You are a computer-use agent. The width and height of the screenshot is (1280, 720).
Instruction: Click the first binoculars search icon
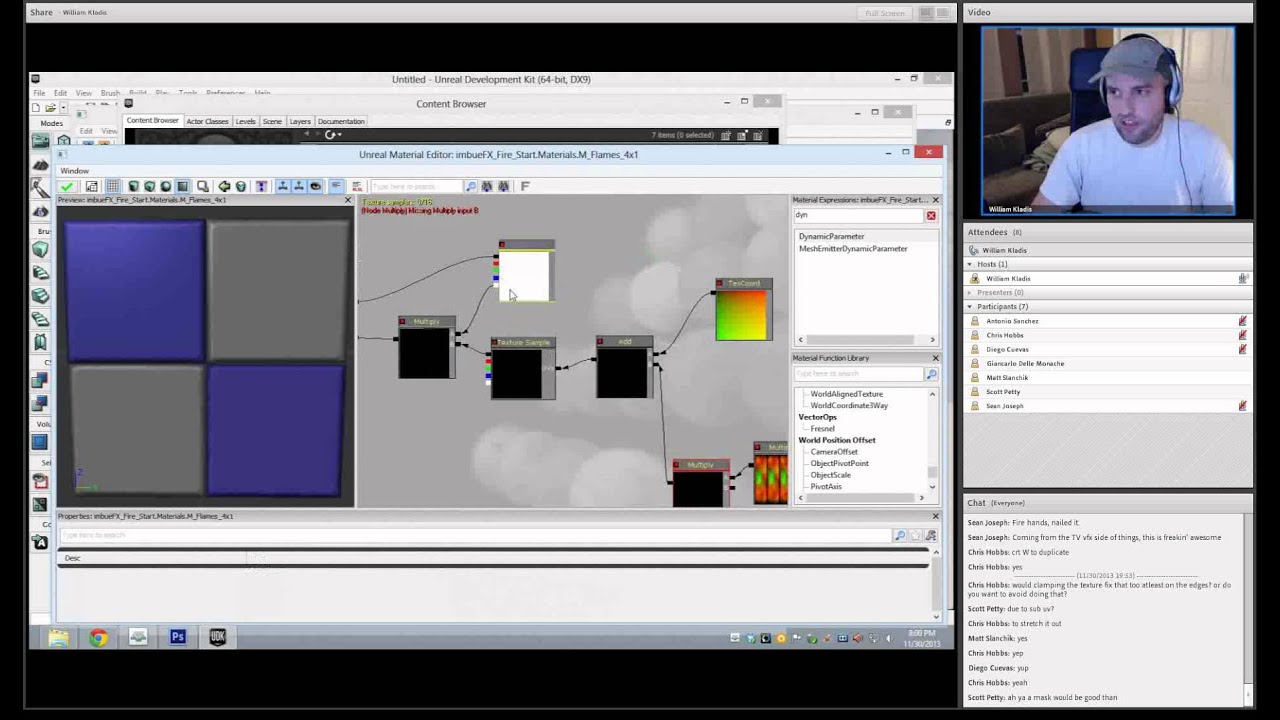pyautogui.click(x=487, y=186)
